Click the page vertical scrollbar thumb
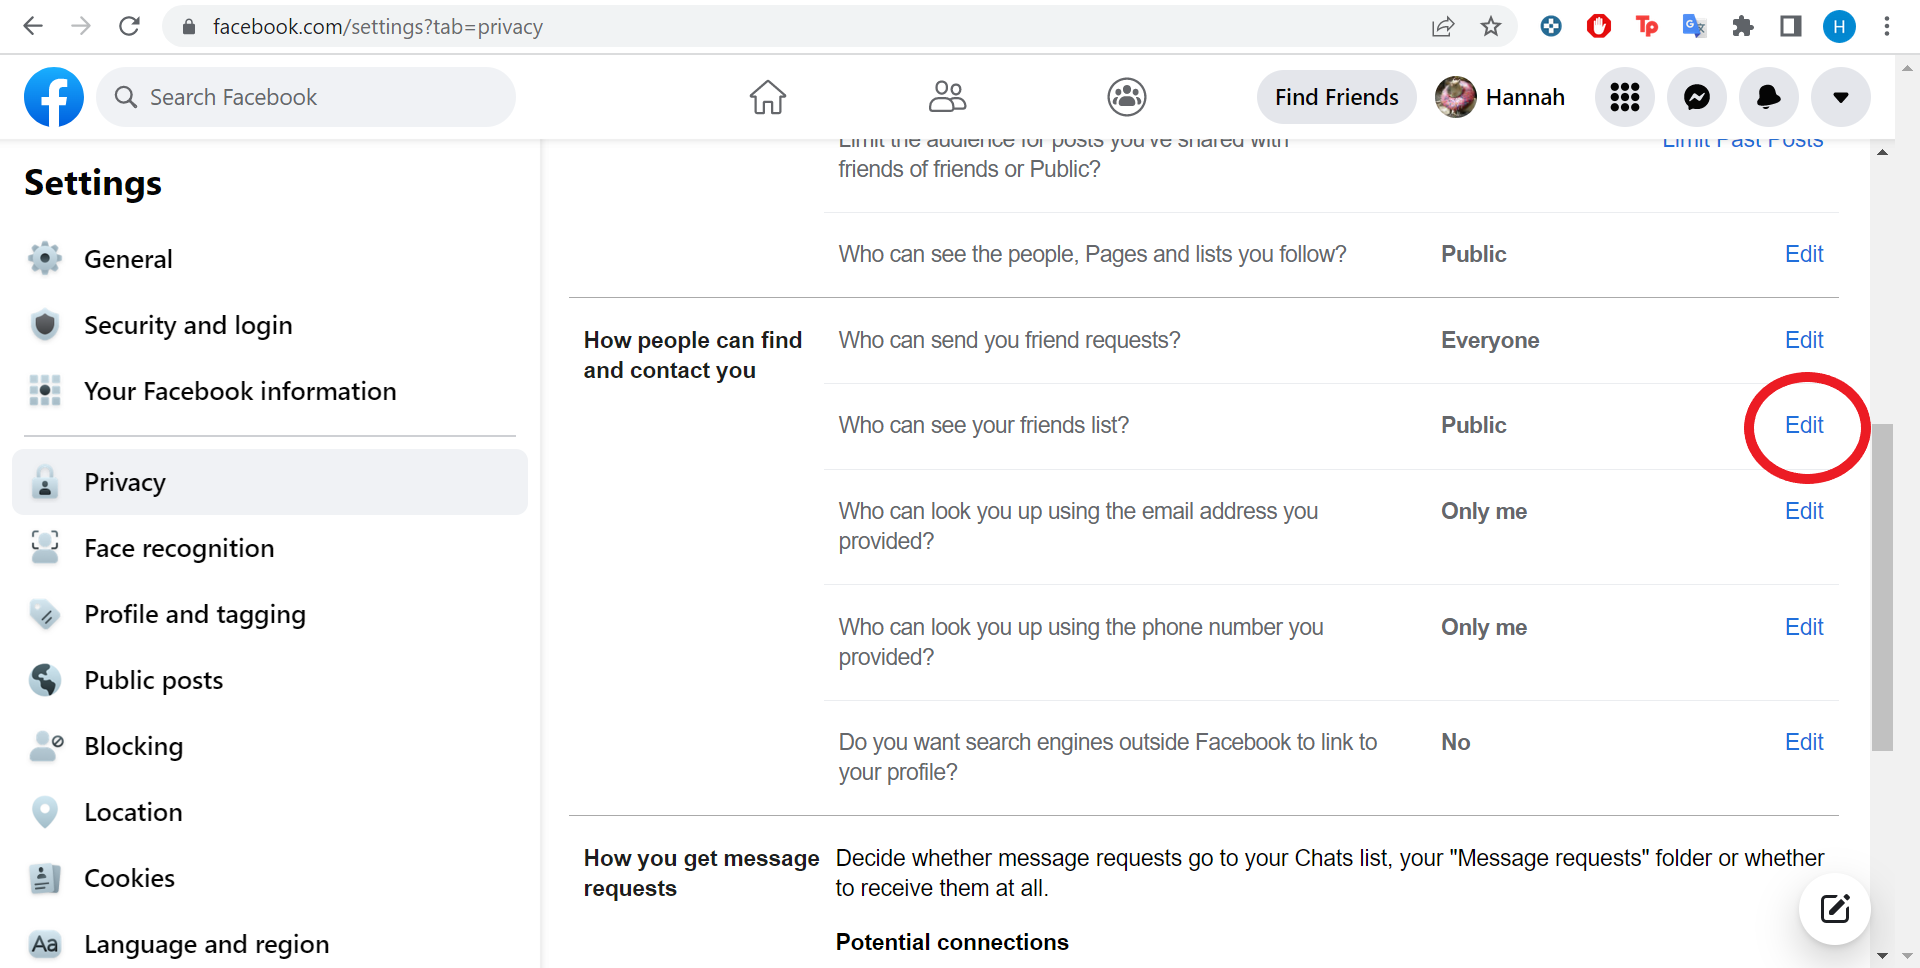This screenshot has width=1920, height=968. coord(1882,587)
